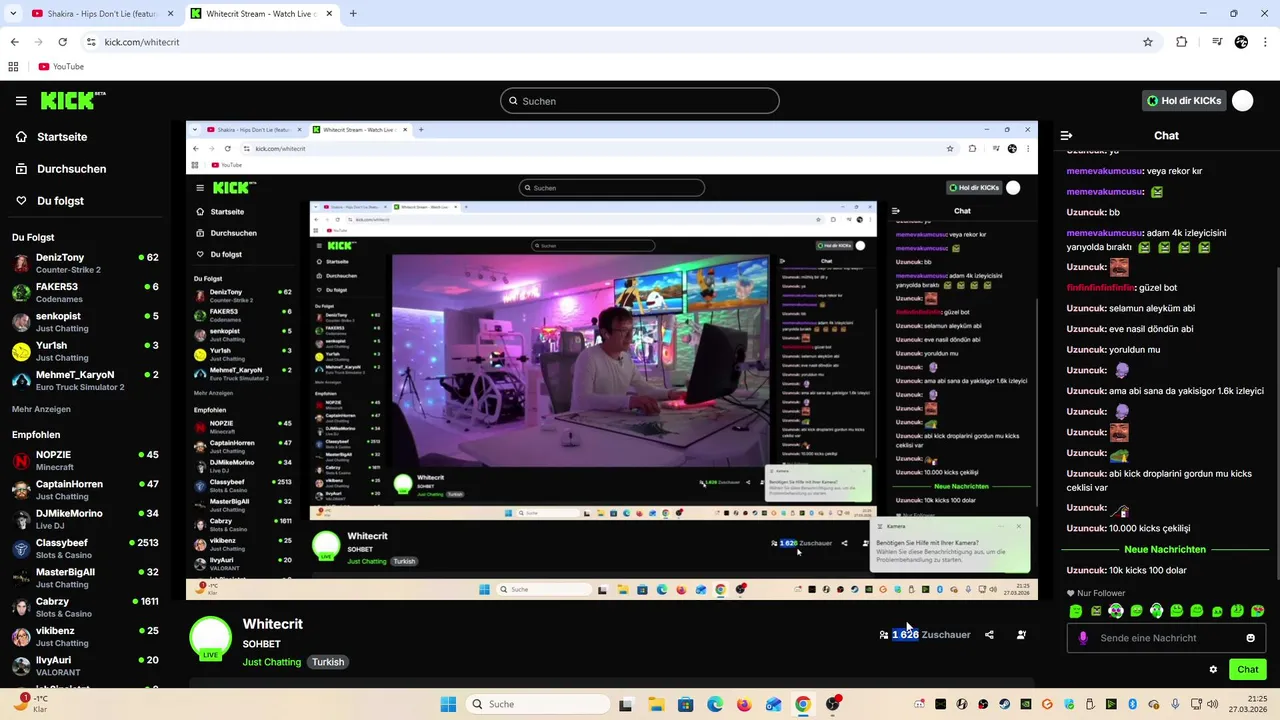Click the Startseite home icon in the main sidebar
The height and width of the screenshot is (720, 1280).
[x=21, y=137]
